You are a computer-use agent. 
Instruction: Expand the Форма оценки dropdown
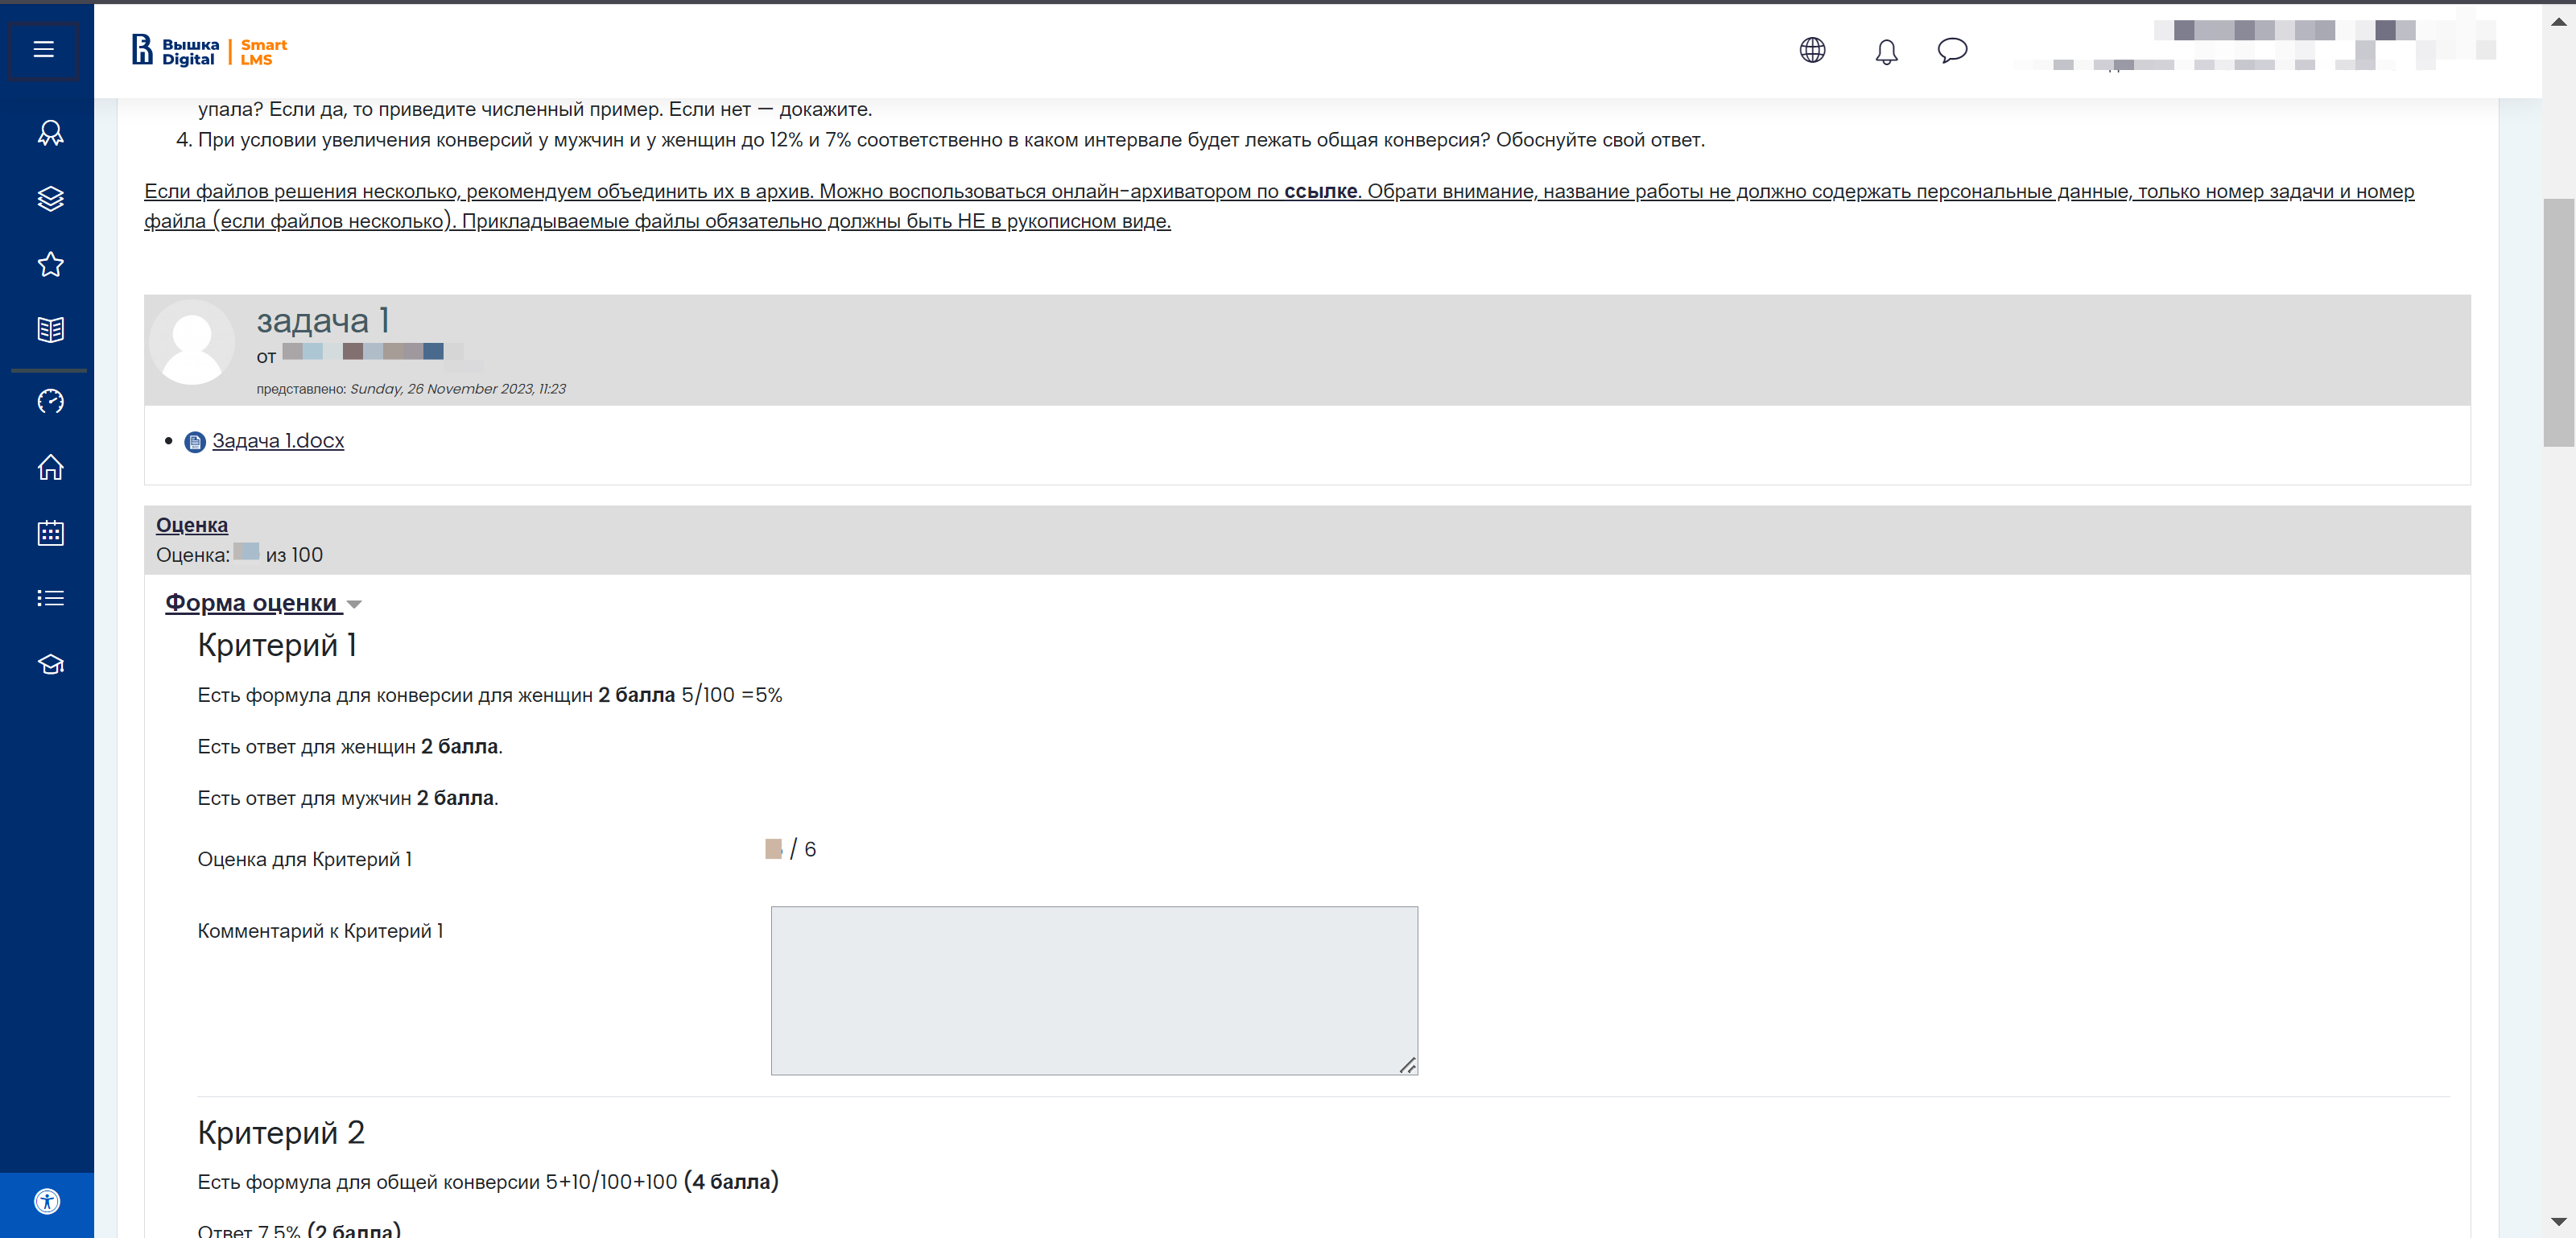coord(352,603)
